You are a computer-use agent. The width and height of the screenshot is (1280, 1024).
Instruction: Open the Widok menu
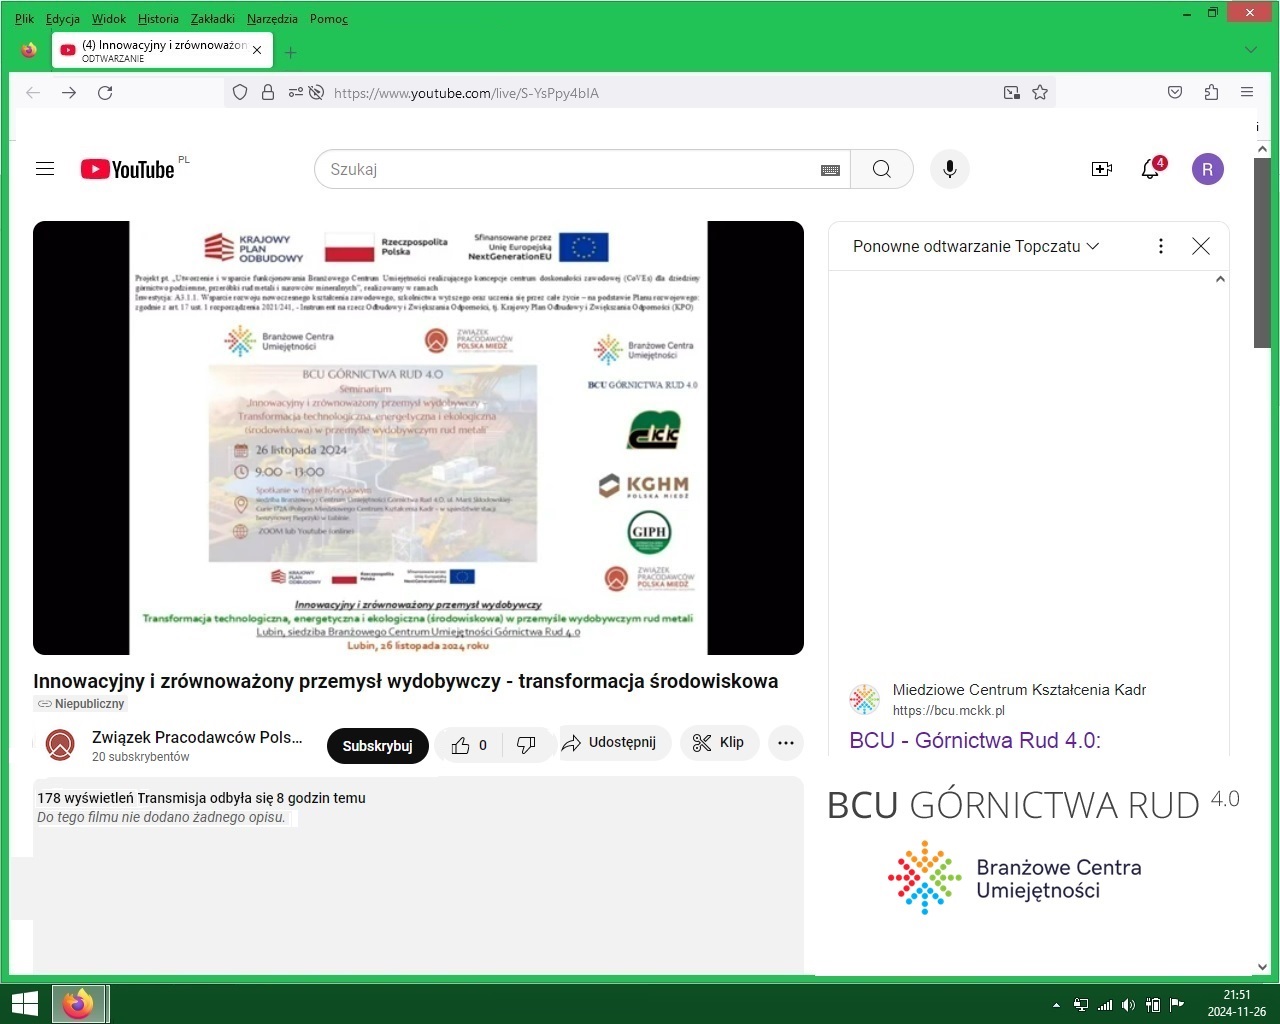point(109,18)
